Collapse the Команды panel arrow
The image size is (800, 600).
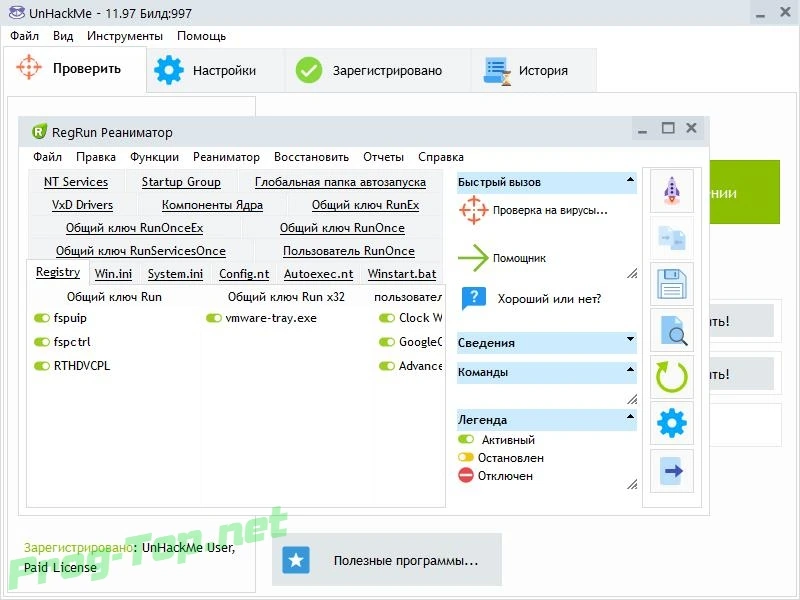pyautogui.click(x=630, y=369)
